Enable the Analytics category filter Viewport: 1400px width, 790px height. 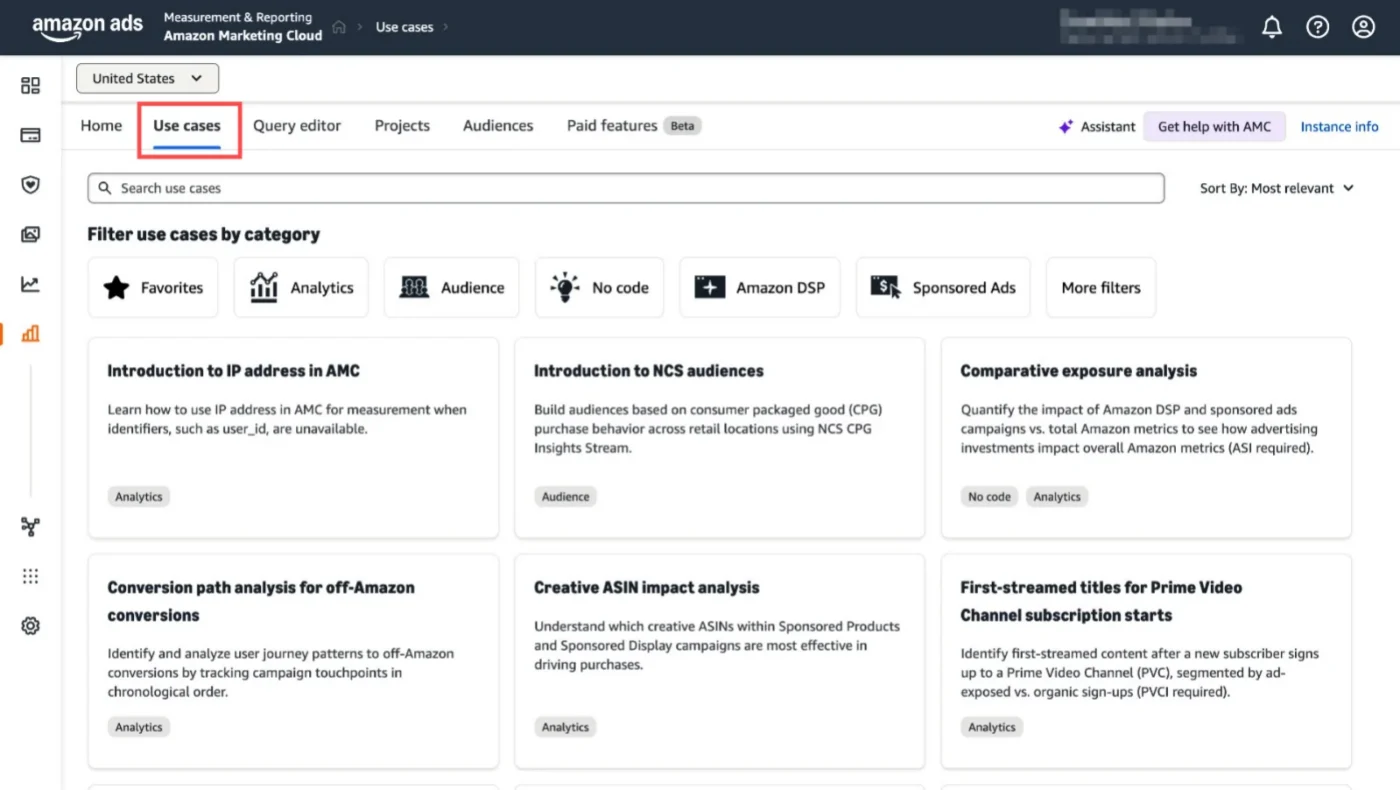(301, 287)
